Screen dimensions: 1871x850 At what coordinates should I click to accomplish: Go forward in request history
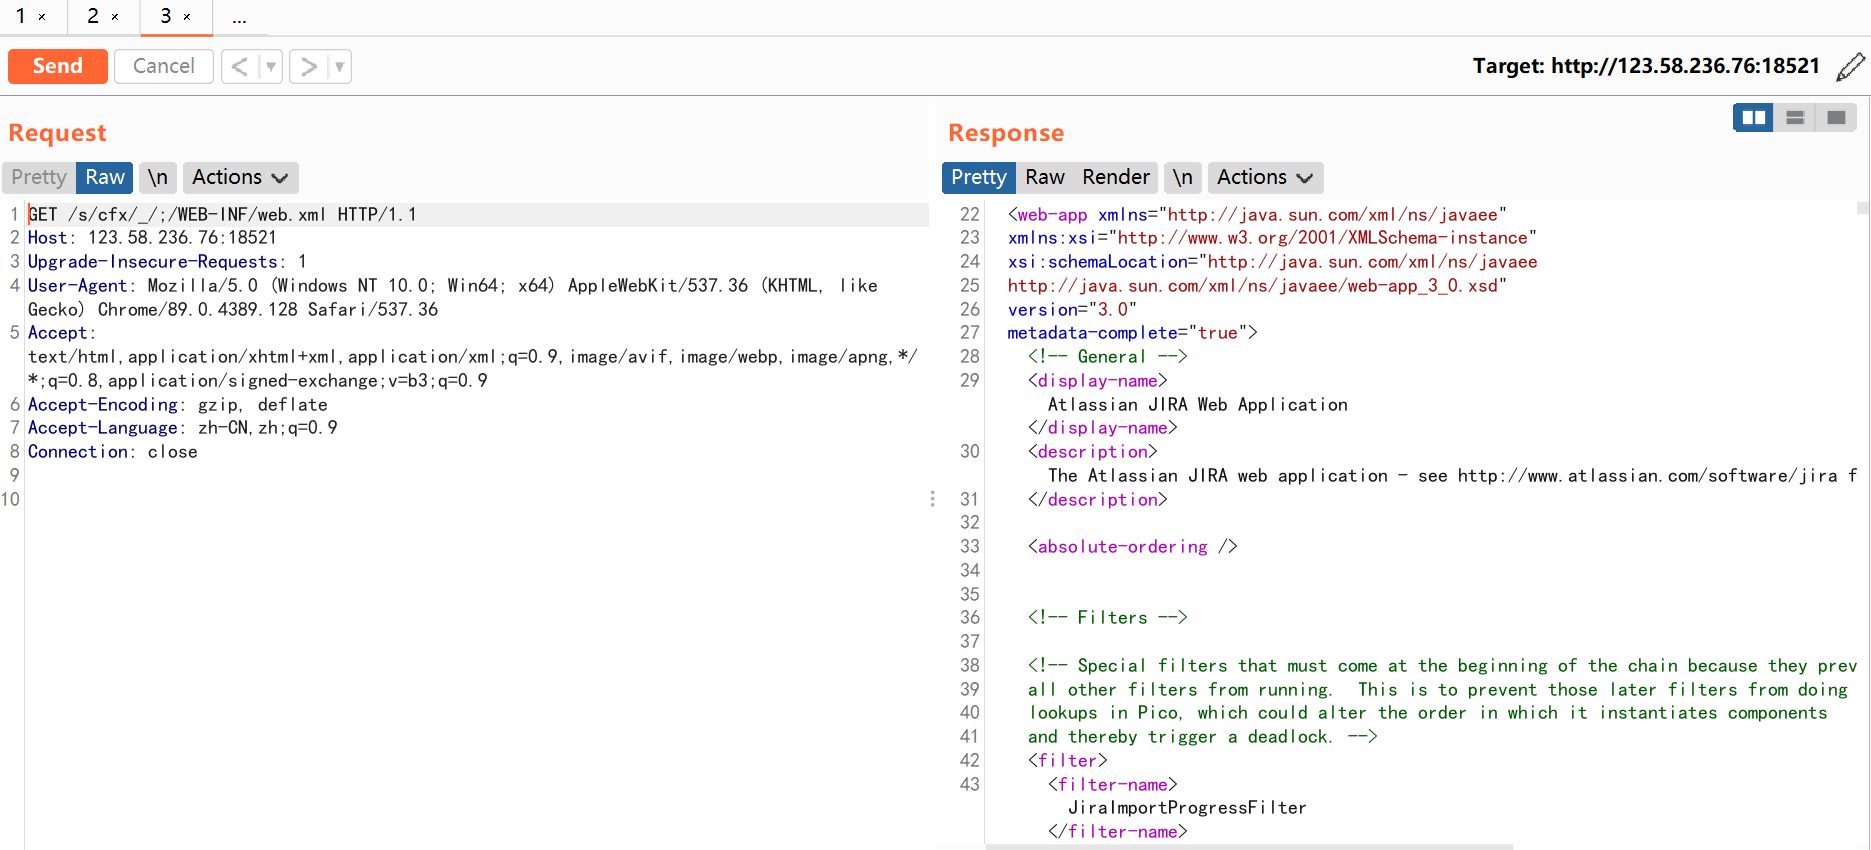click(309, 67)
